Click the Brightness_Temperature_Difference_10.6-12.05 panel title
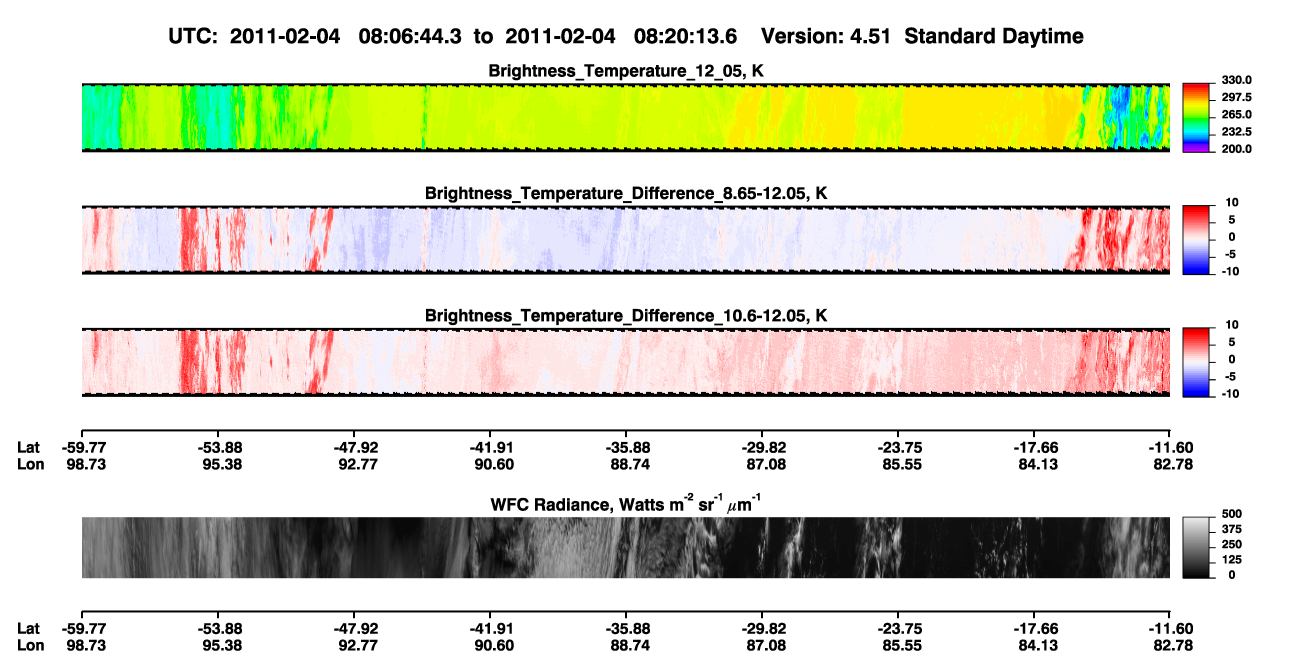 point(626,316)
